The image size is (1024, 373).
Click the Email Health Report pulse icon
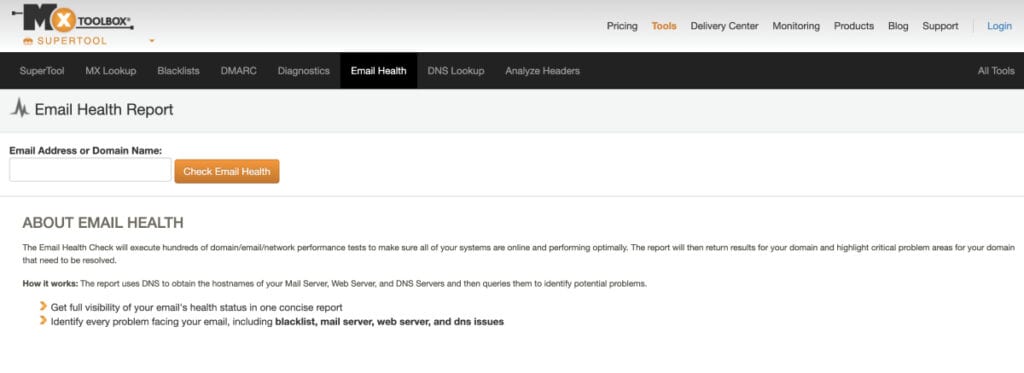click(20, 108)
